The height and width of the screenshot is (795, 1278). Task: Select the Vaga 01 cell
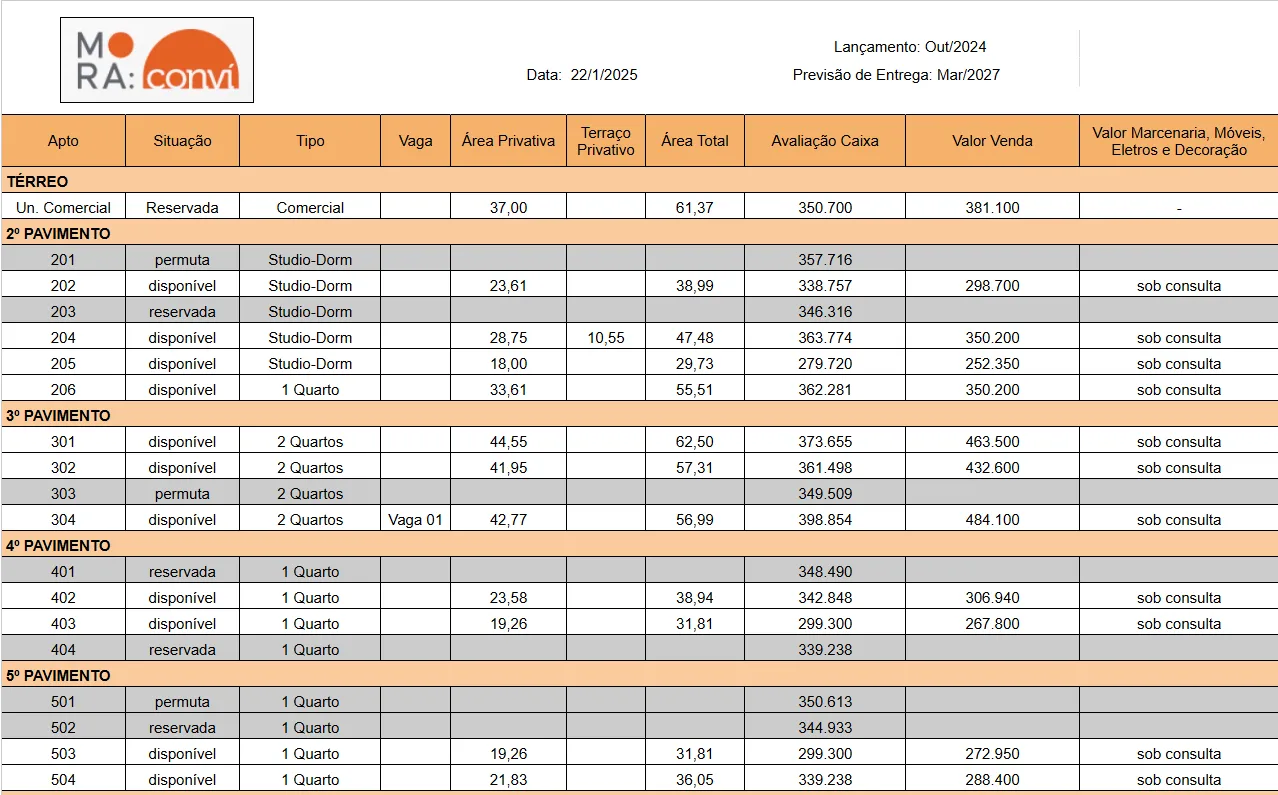click(415, 519)
